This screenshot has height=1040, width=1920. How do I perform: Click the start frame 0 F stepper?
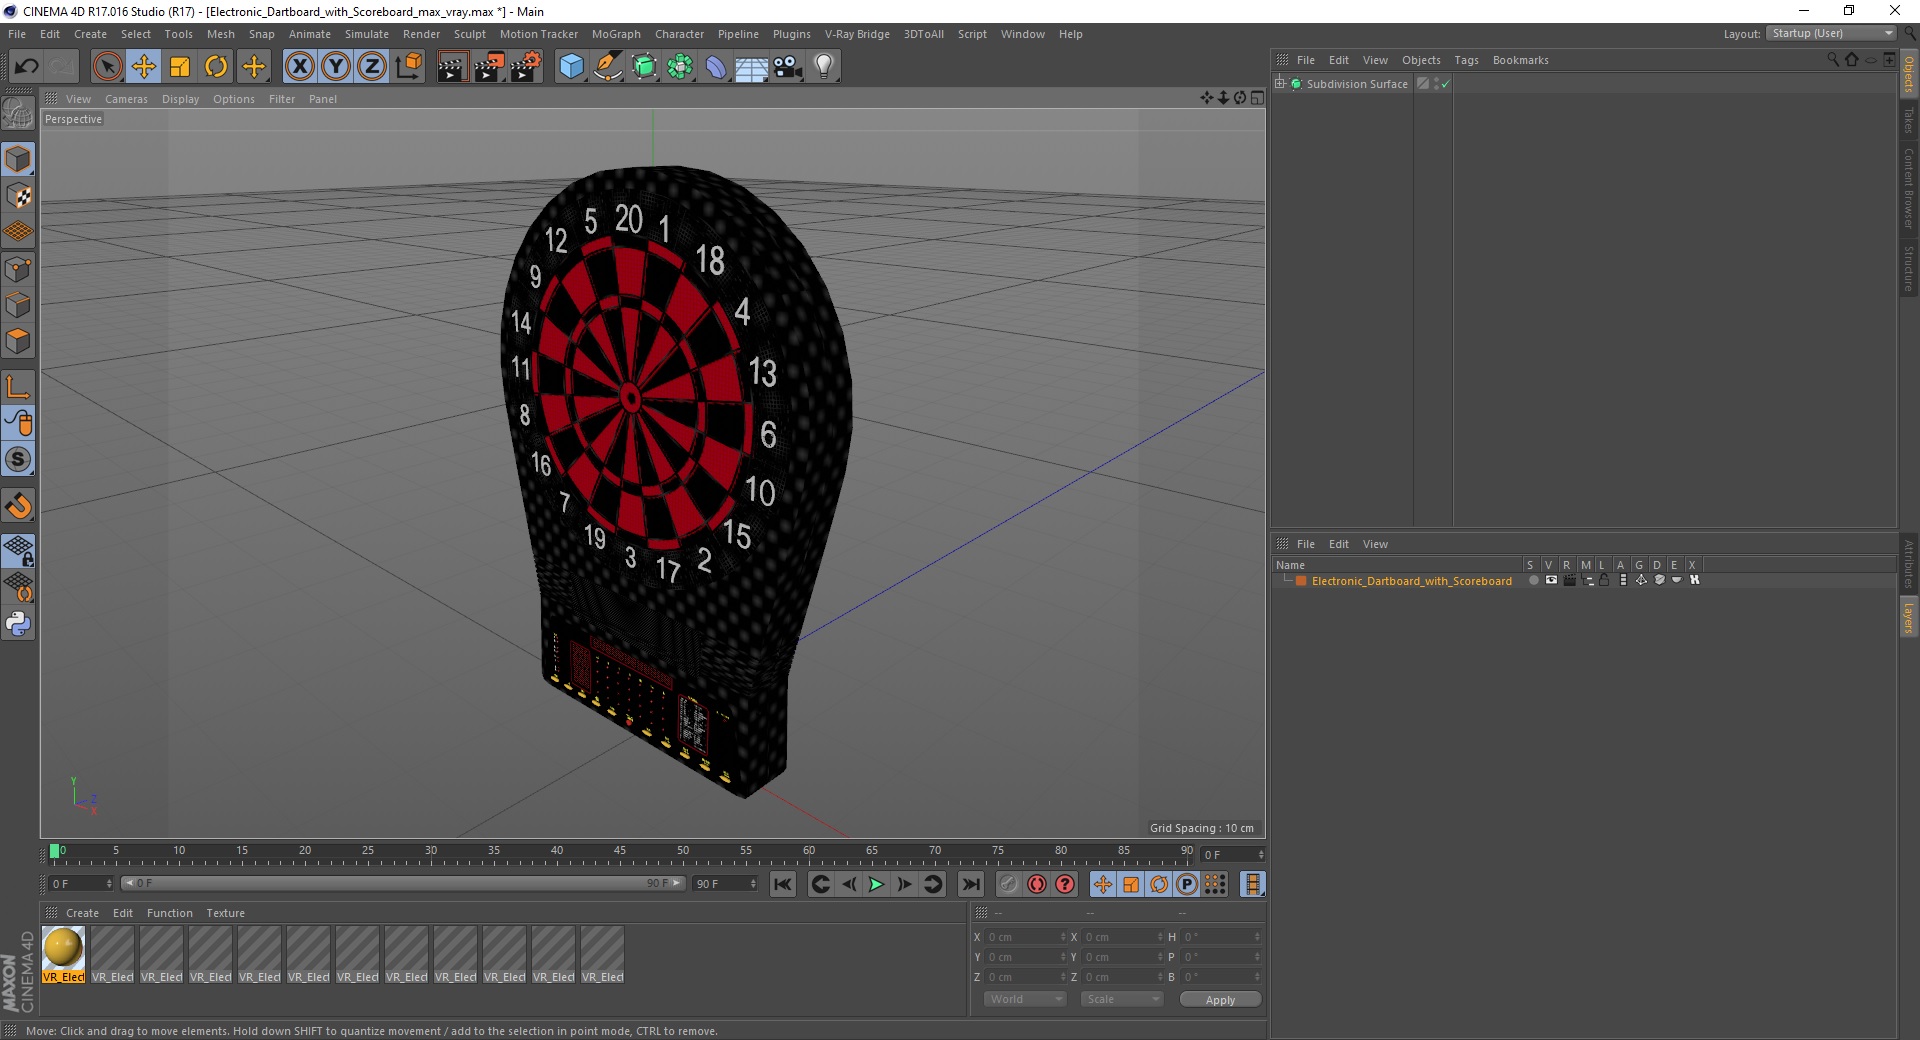pyautogui.click(x=109, y=884)
